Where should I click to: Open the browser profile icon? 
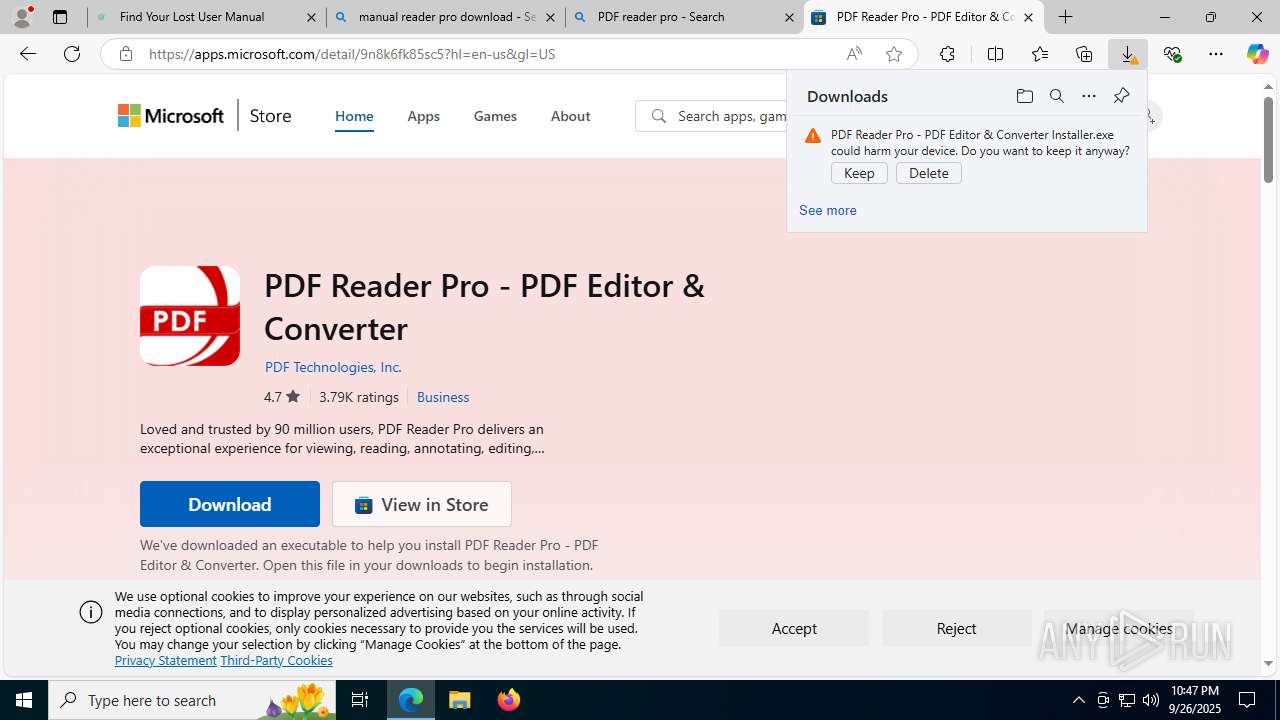tap(22, 17)
